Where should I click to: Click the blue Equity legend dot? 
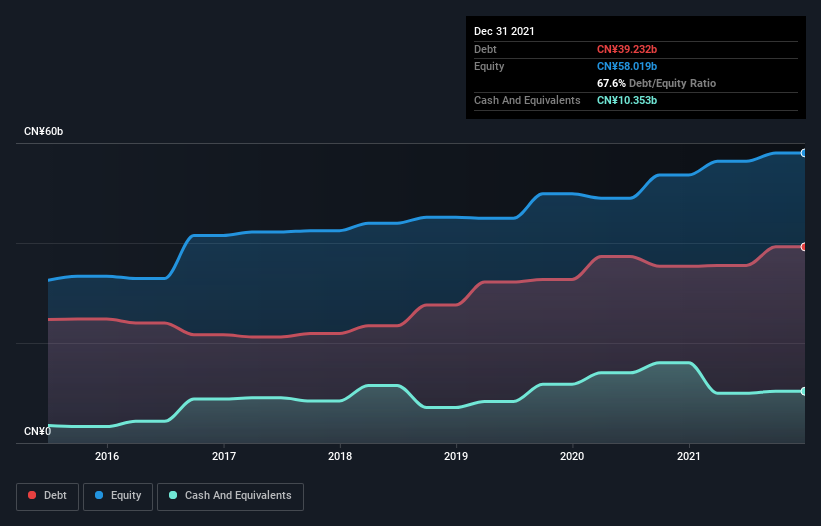98,495
